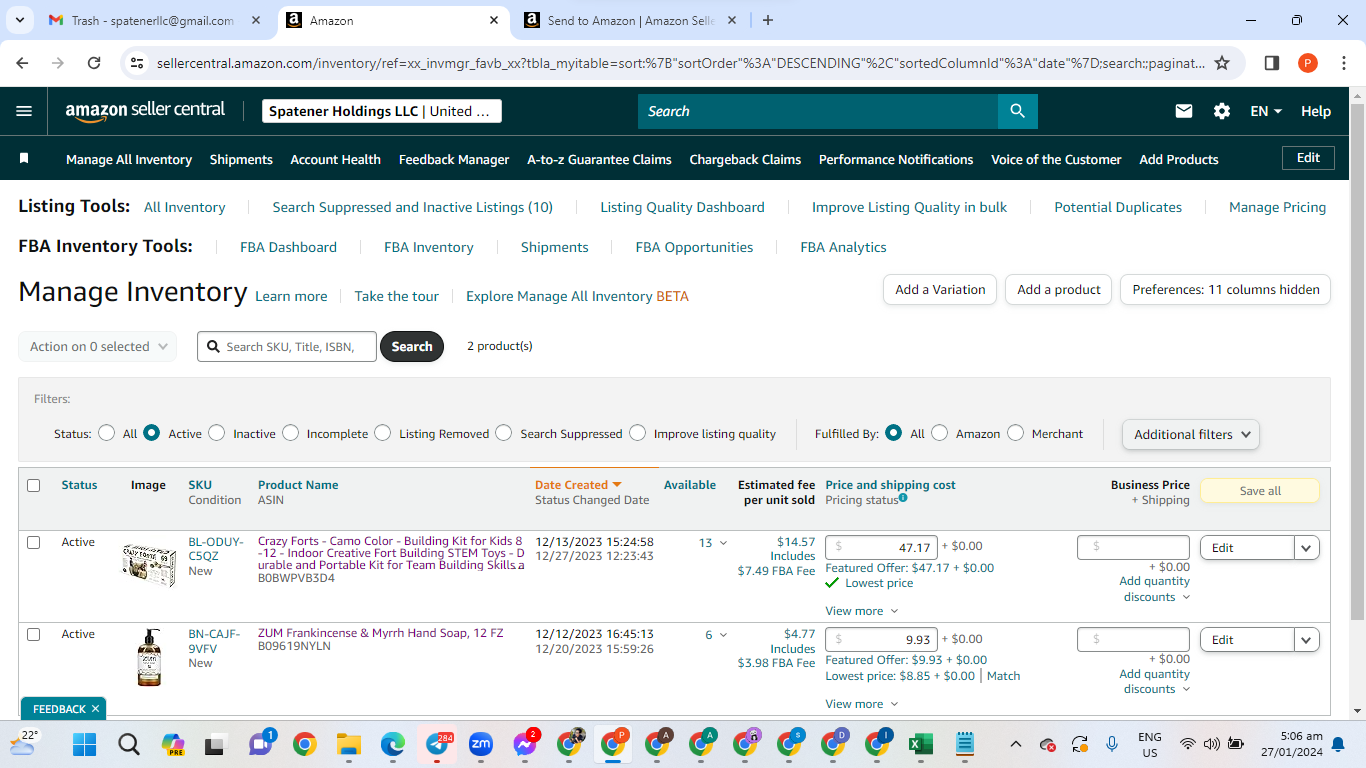Open Windows taskbar Search
Screen dimensions: 1366x768
129,744
